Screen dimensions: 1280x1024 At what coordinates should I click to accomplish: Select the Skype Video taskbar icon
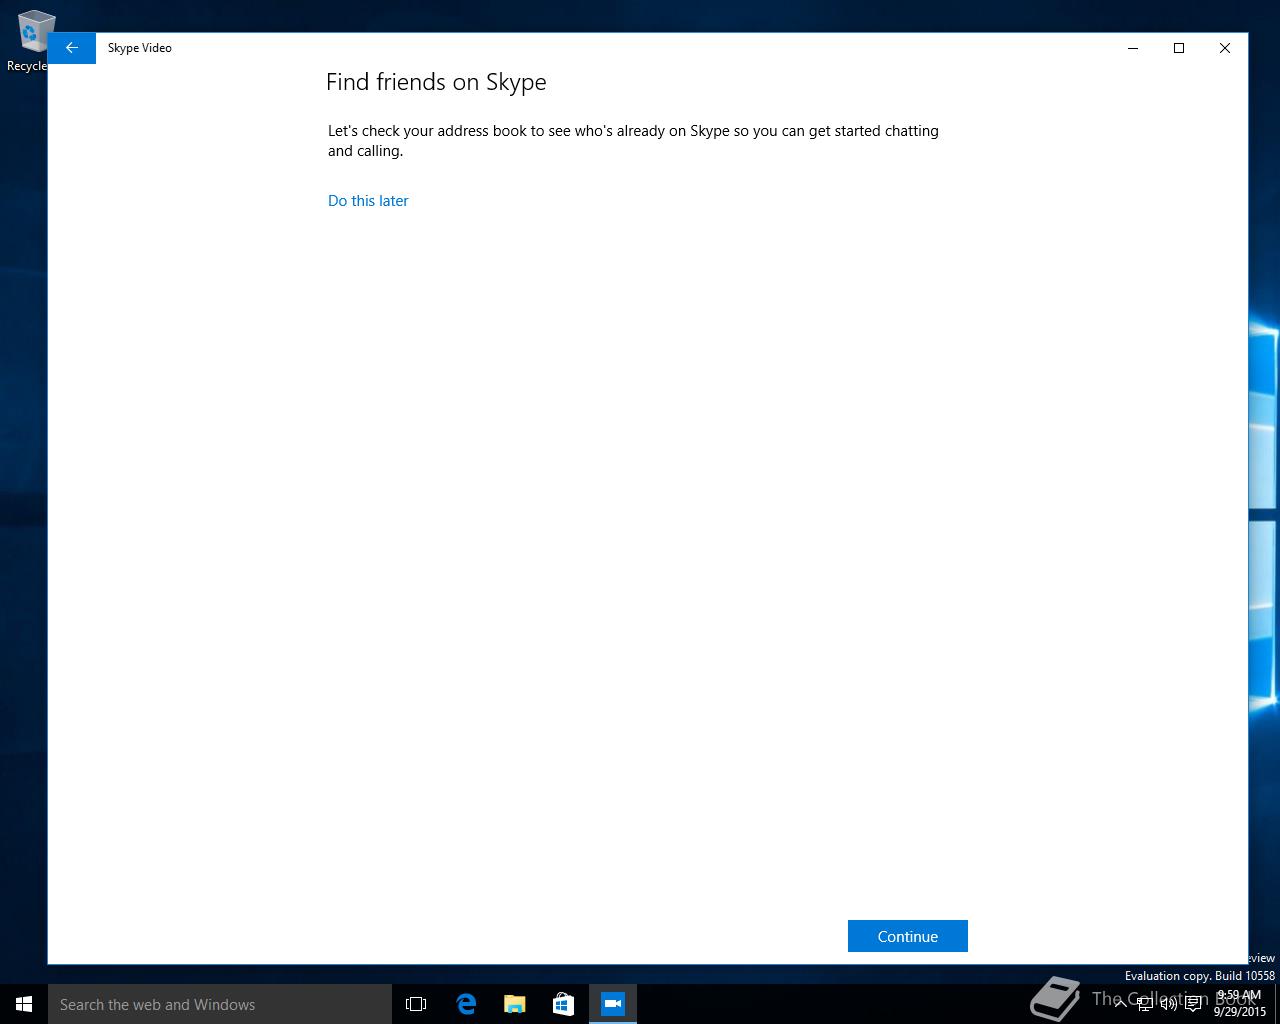click(x=612, y=1004)
